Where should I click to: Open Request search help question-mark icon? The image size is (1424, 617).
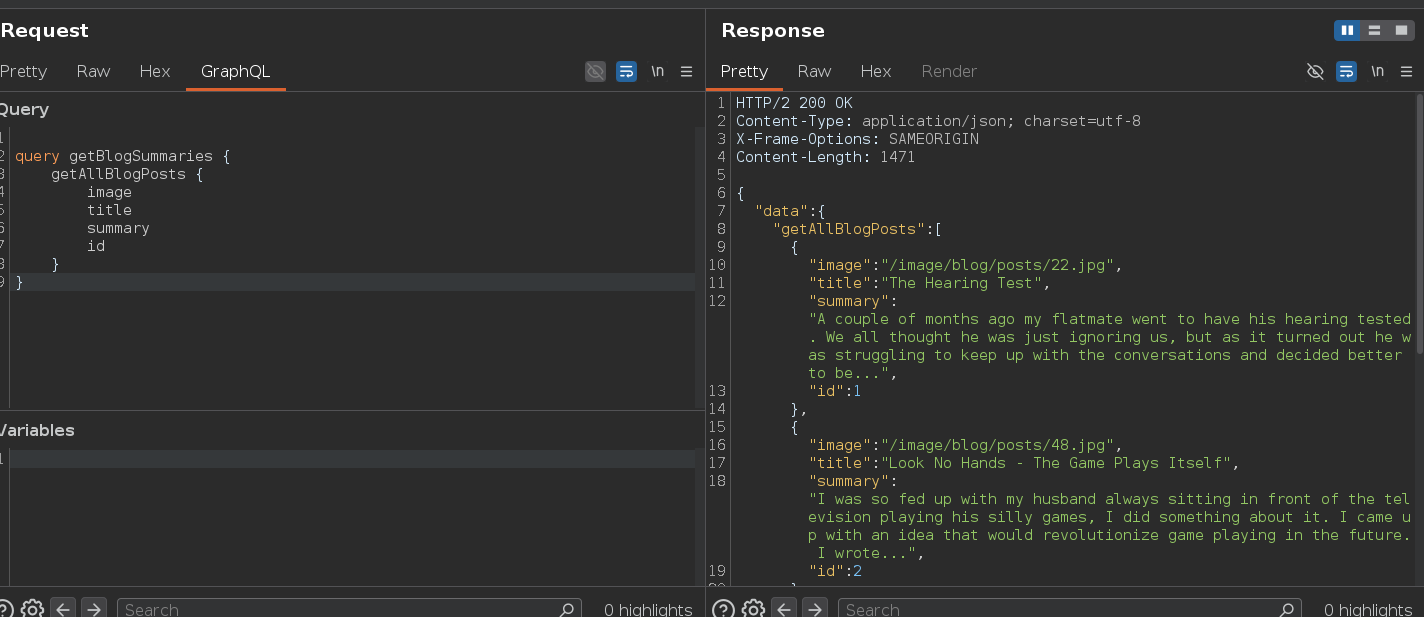5,609
